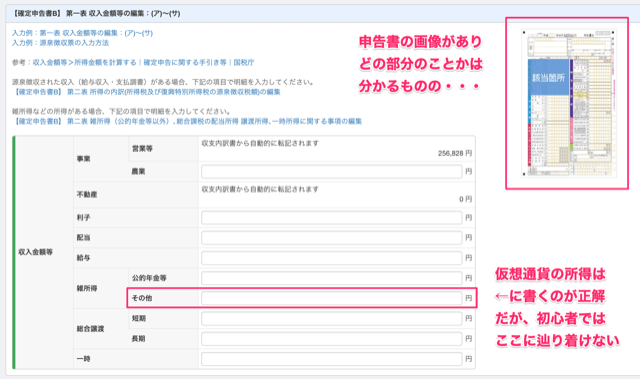This screenshot has height=379, width=640.
Task: Open the 入力例：第一表 収入金額等の編集 link
Action: point(82,33)
